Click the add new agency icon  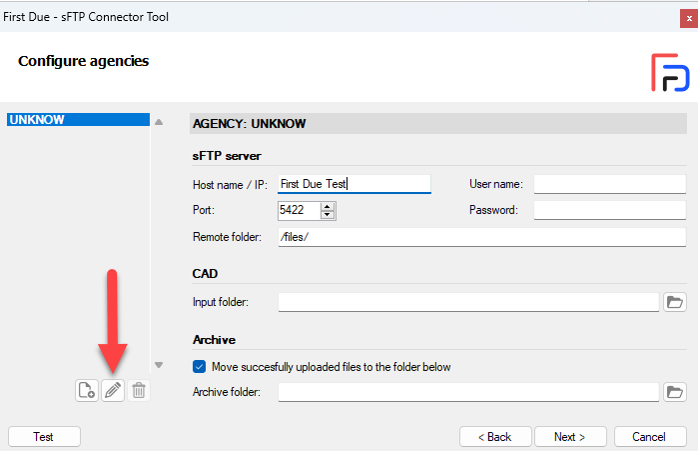tap(87, 390)
